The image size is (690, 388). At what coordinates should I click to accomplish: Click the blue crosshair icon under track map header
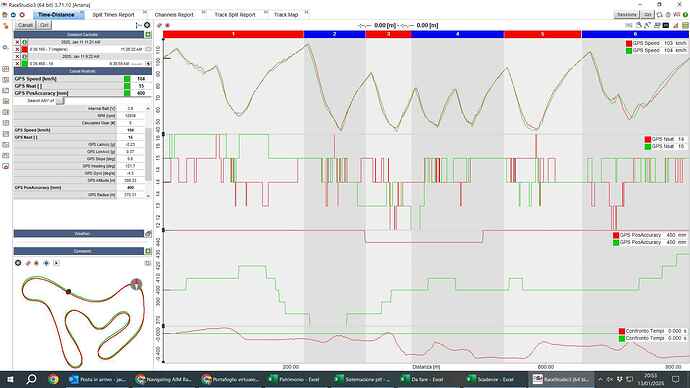point(46,263)
